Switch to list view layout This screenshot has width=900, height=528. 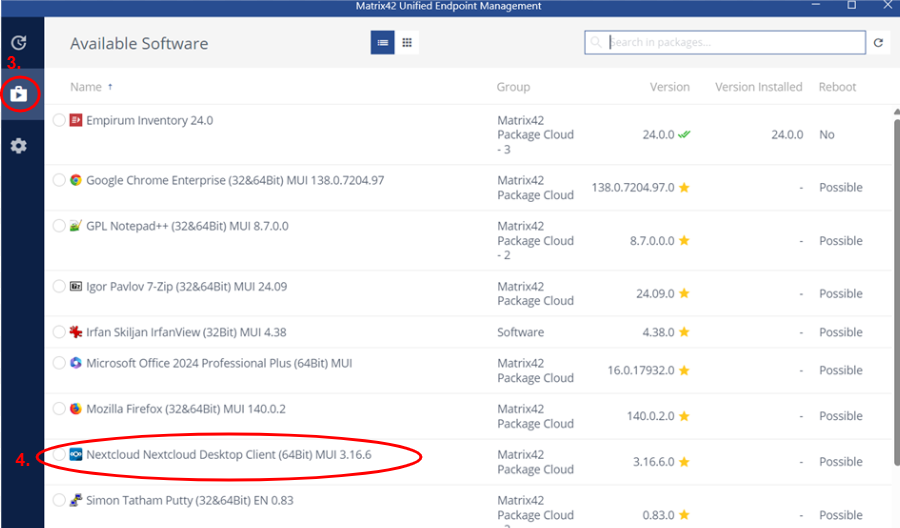tap(382, 42)
